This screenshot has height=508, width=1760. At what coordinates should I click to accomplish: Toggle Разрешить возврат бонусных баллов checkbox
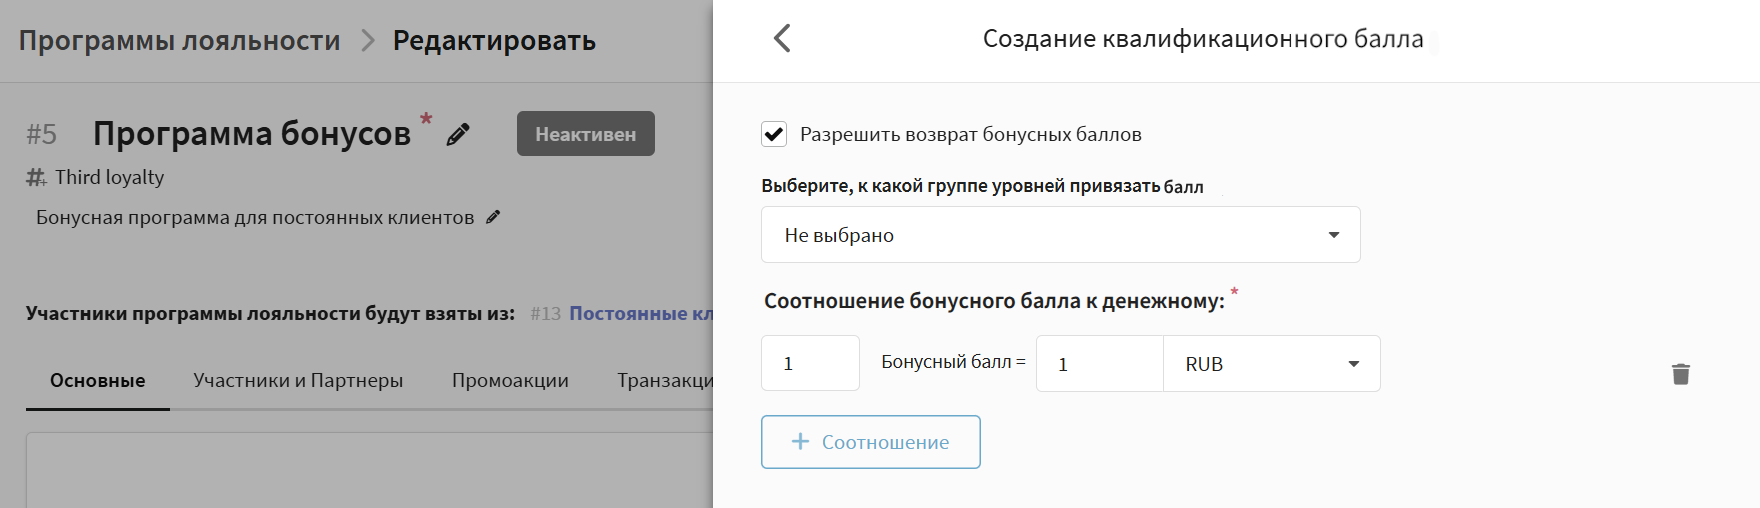(774, 134)
